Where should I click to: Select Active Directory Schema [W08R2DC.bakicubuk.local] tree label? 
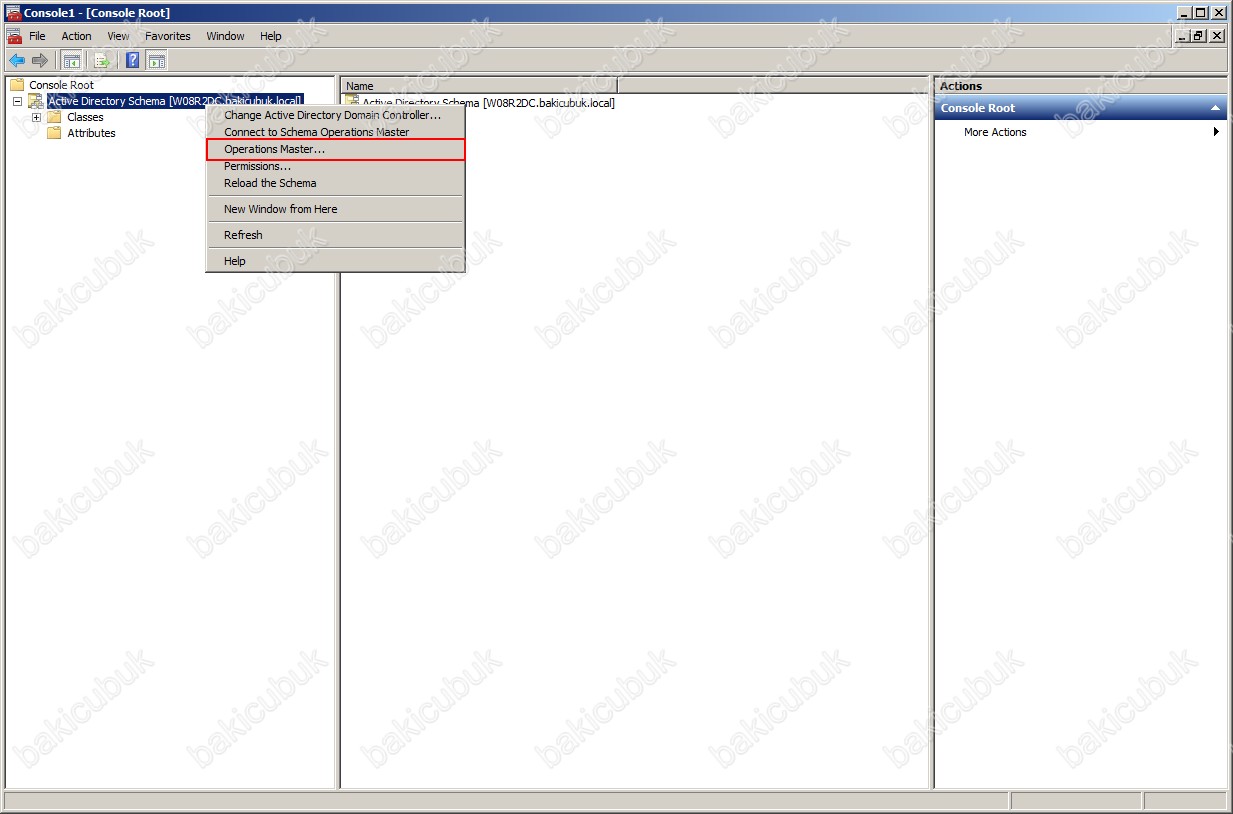[175, 101]
